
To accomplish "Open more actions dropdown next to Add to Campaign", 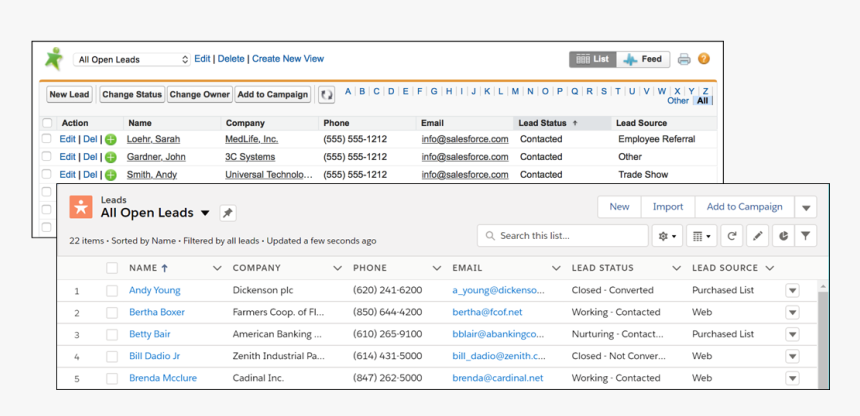I will pos(806,207).
